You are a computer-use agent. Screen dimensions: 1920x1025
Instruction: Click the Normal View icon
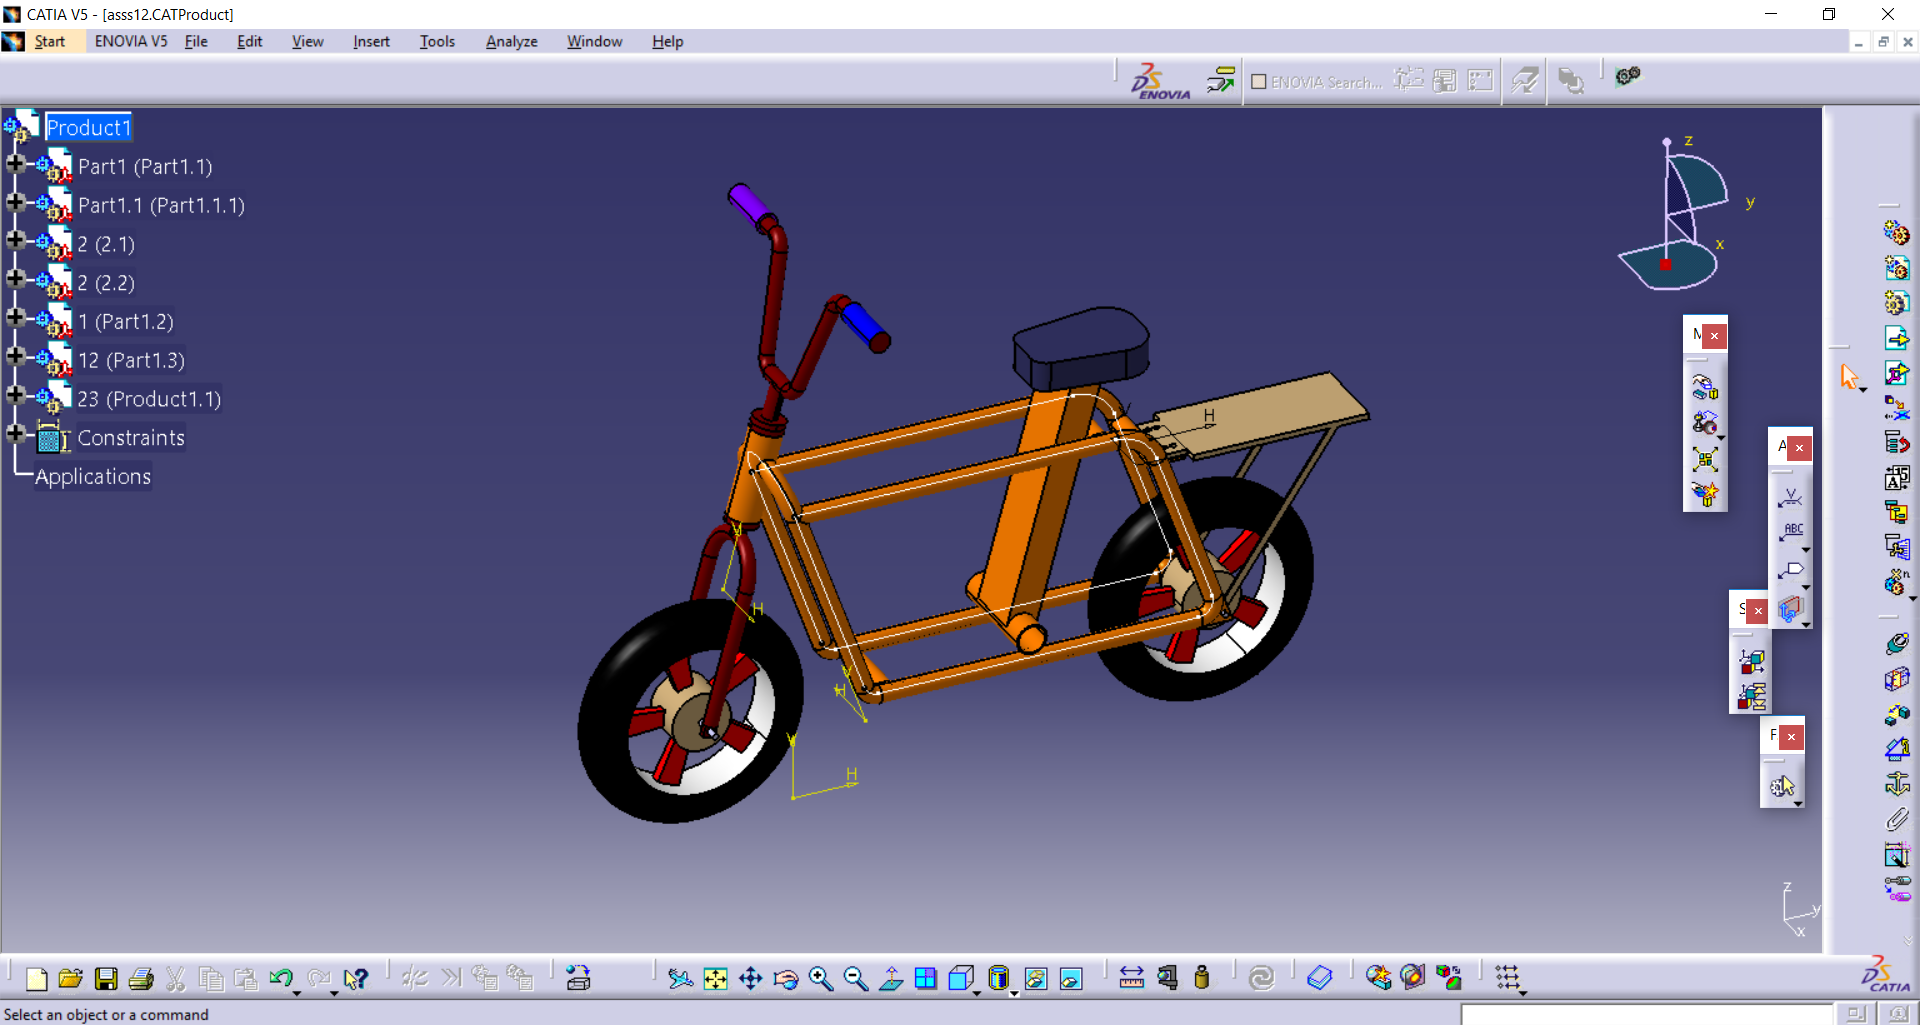tap(890, 978)
